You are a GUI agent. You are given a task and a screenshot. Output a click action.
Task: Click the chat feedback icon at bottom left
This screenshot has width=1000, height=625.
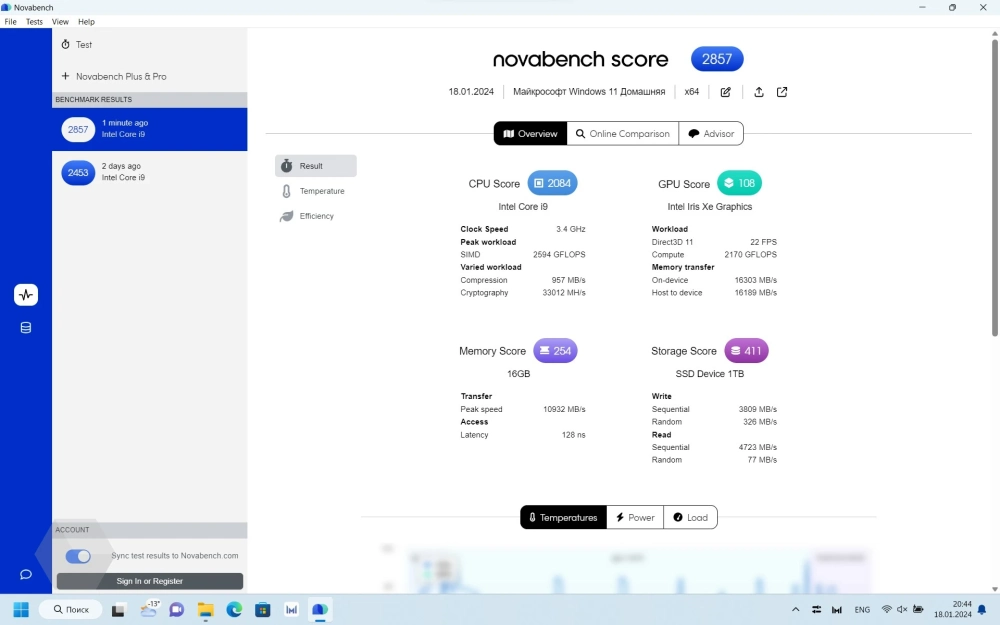coord(26,574)
